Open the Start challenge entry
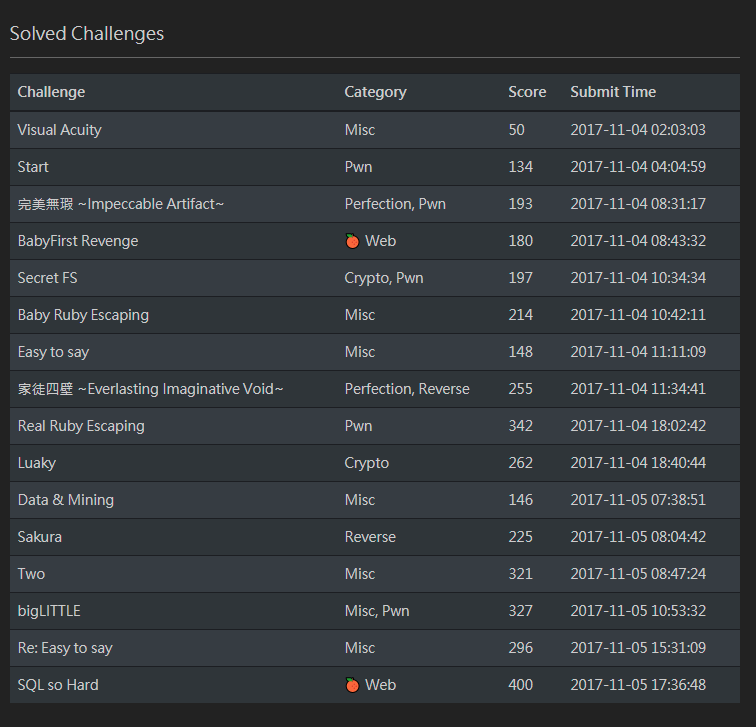Screen dimensions: 756x727 click(x=33, y=167)
